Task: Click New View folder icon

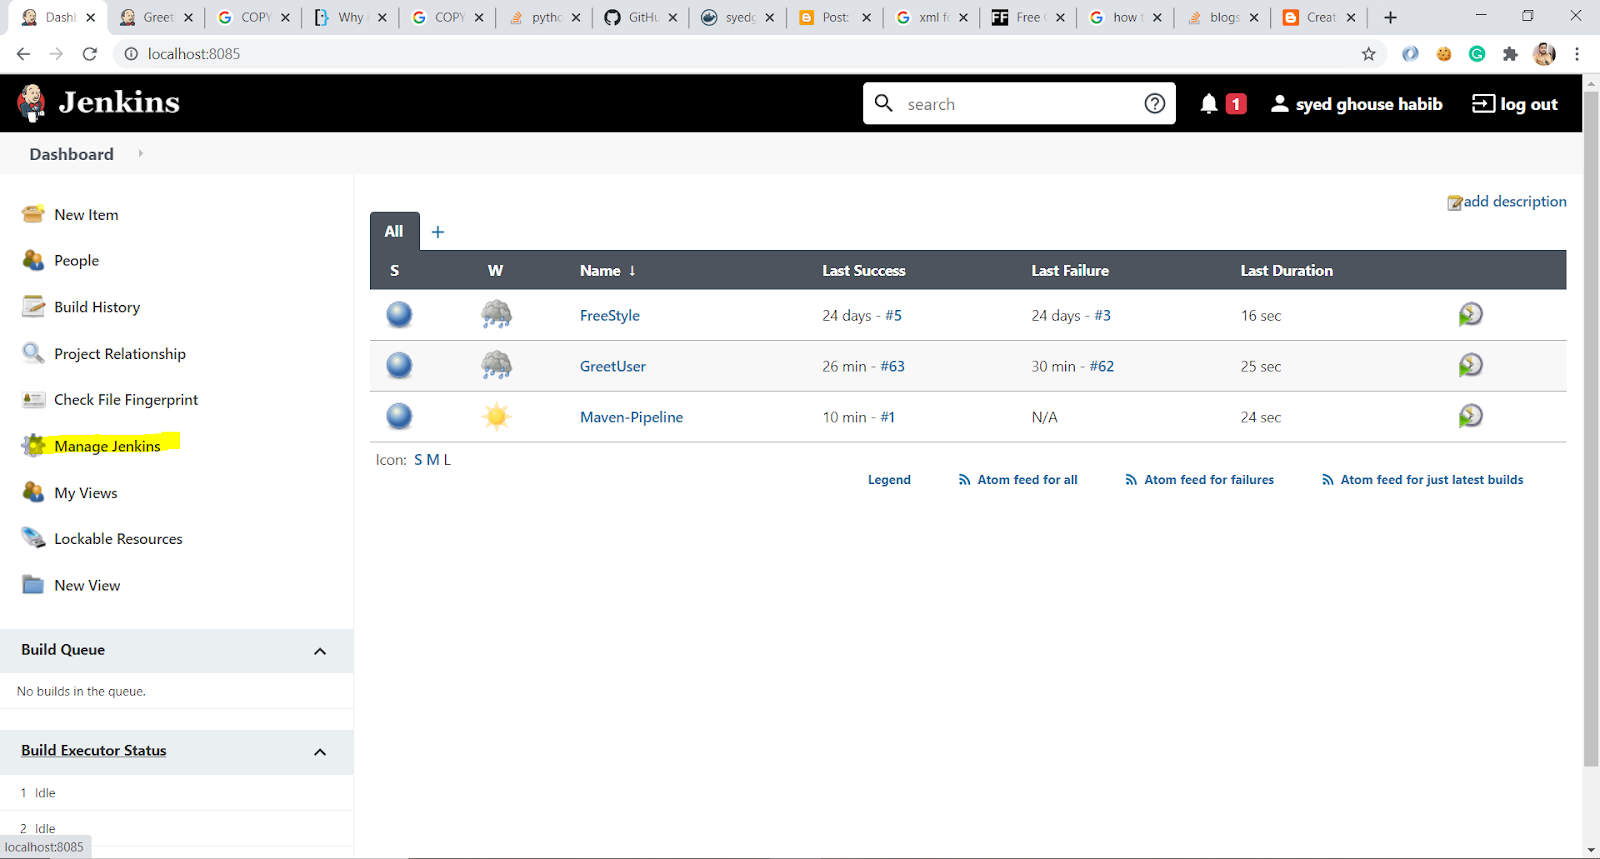Action: pos(33,585)
